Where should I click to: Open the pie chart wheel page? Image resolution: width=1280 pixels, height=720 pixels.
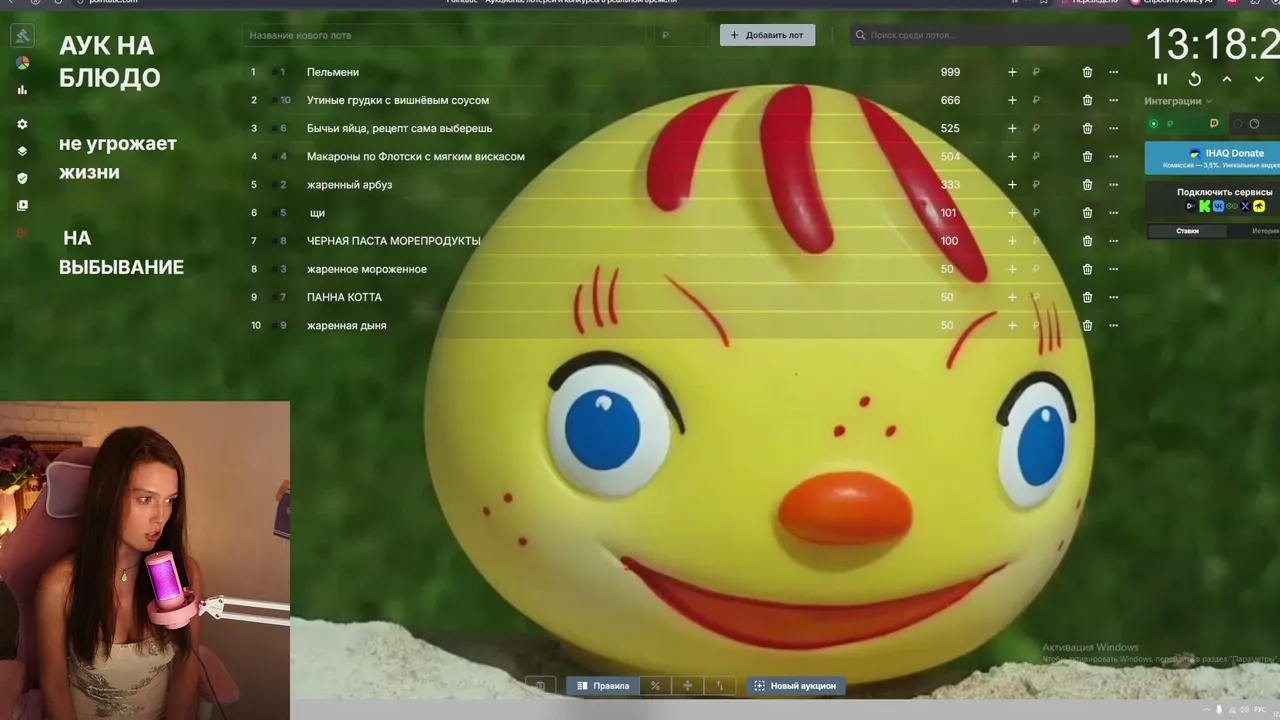tap(22, 63)
